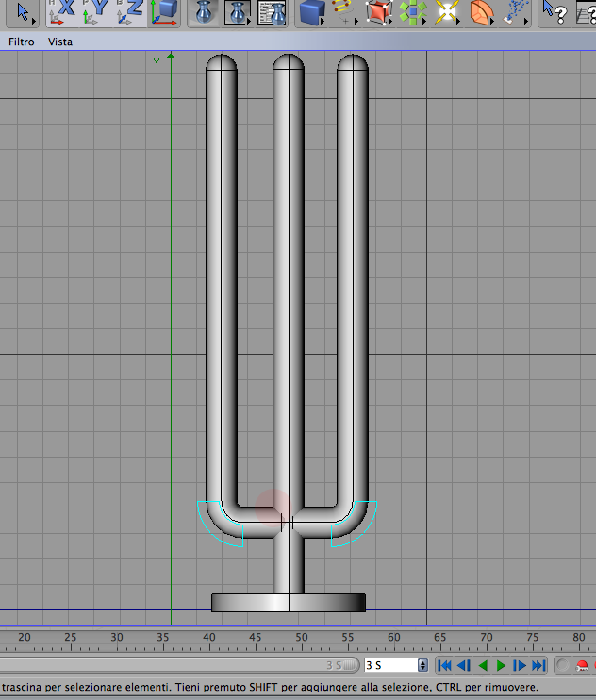
Task: Click frame 20 on the timeline ruler
Action: [24, 638]
